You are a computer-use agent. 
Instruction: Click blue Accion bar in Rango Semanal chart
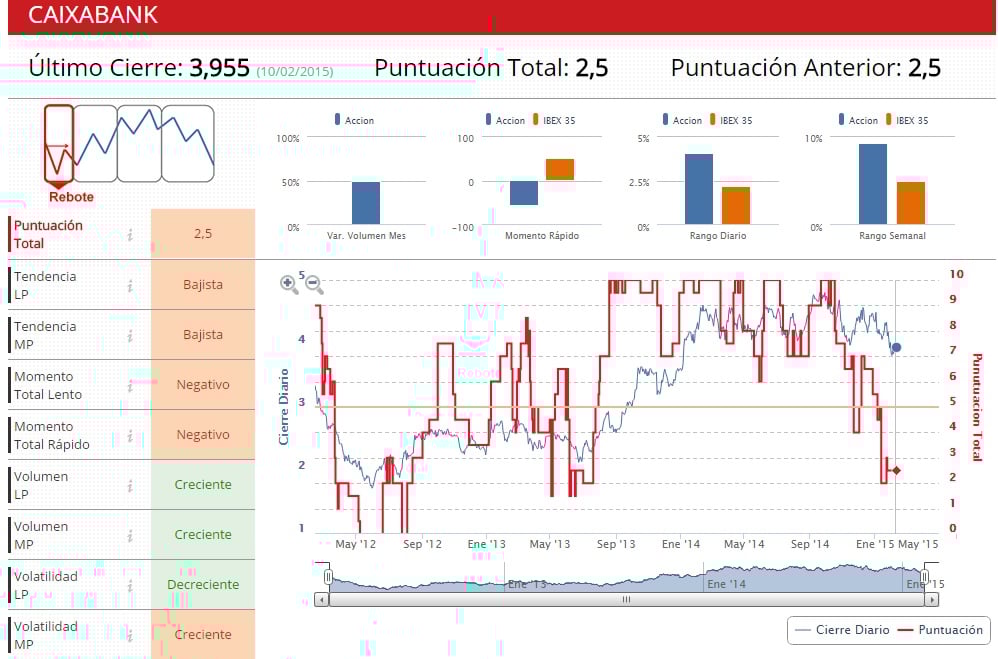pyautogui.click(x=873, y=184)
